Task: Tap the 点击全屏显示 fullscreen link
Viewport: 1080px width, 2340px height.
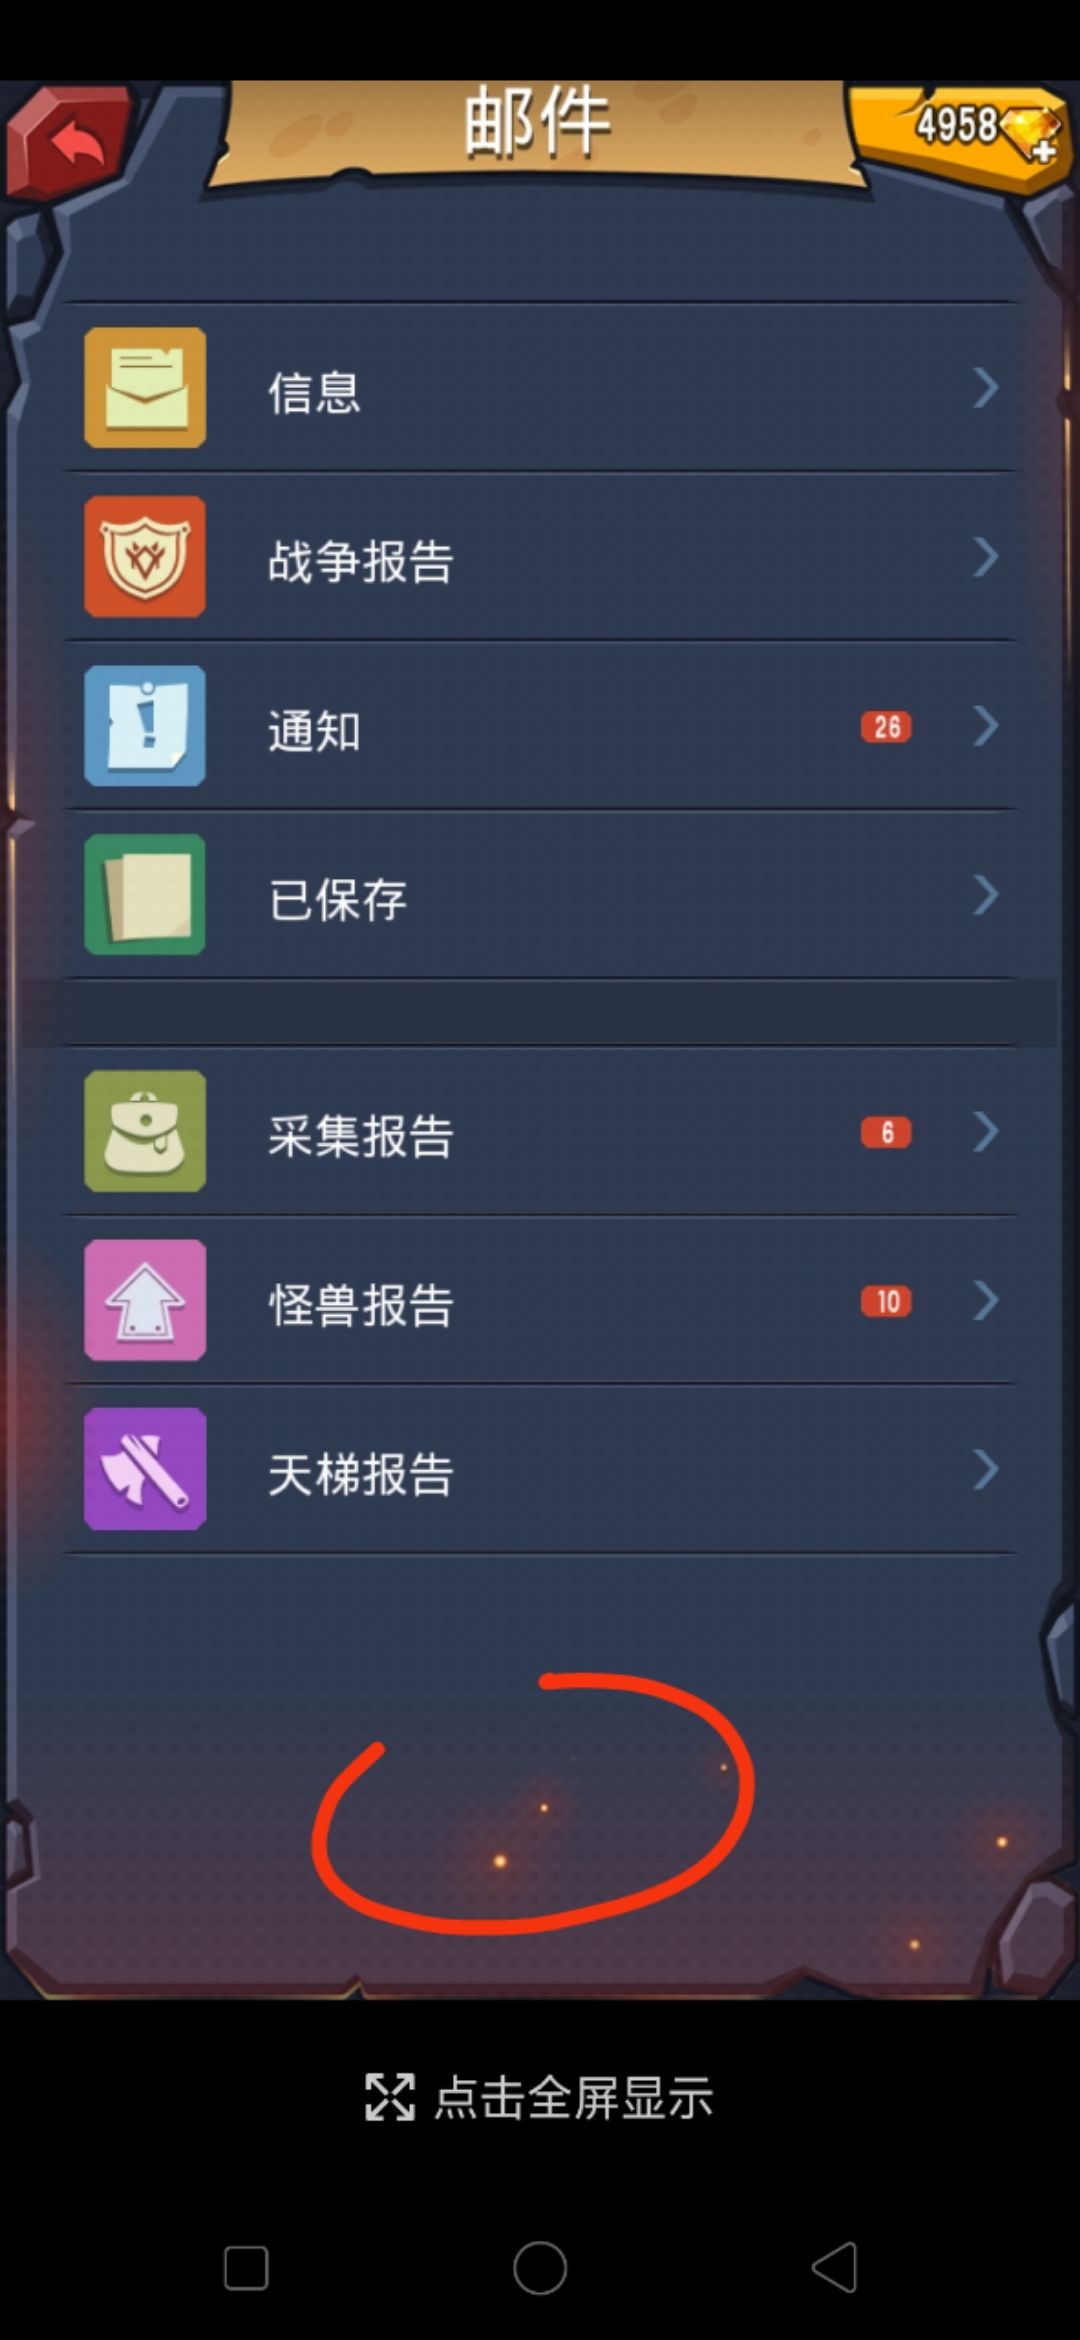Action: pos(539,2097)
